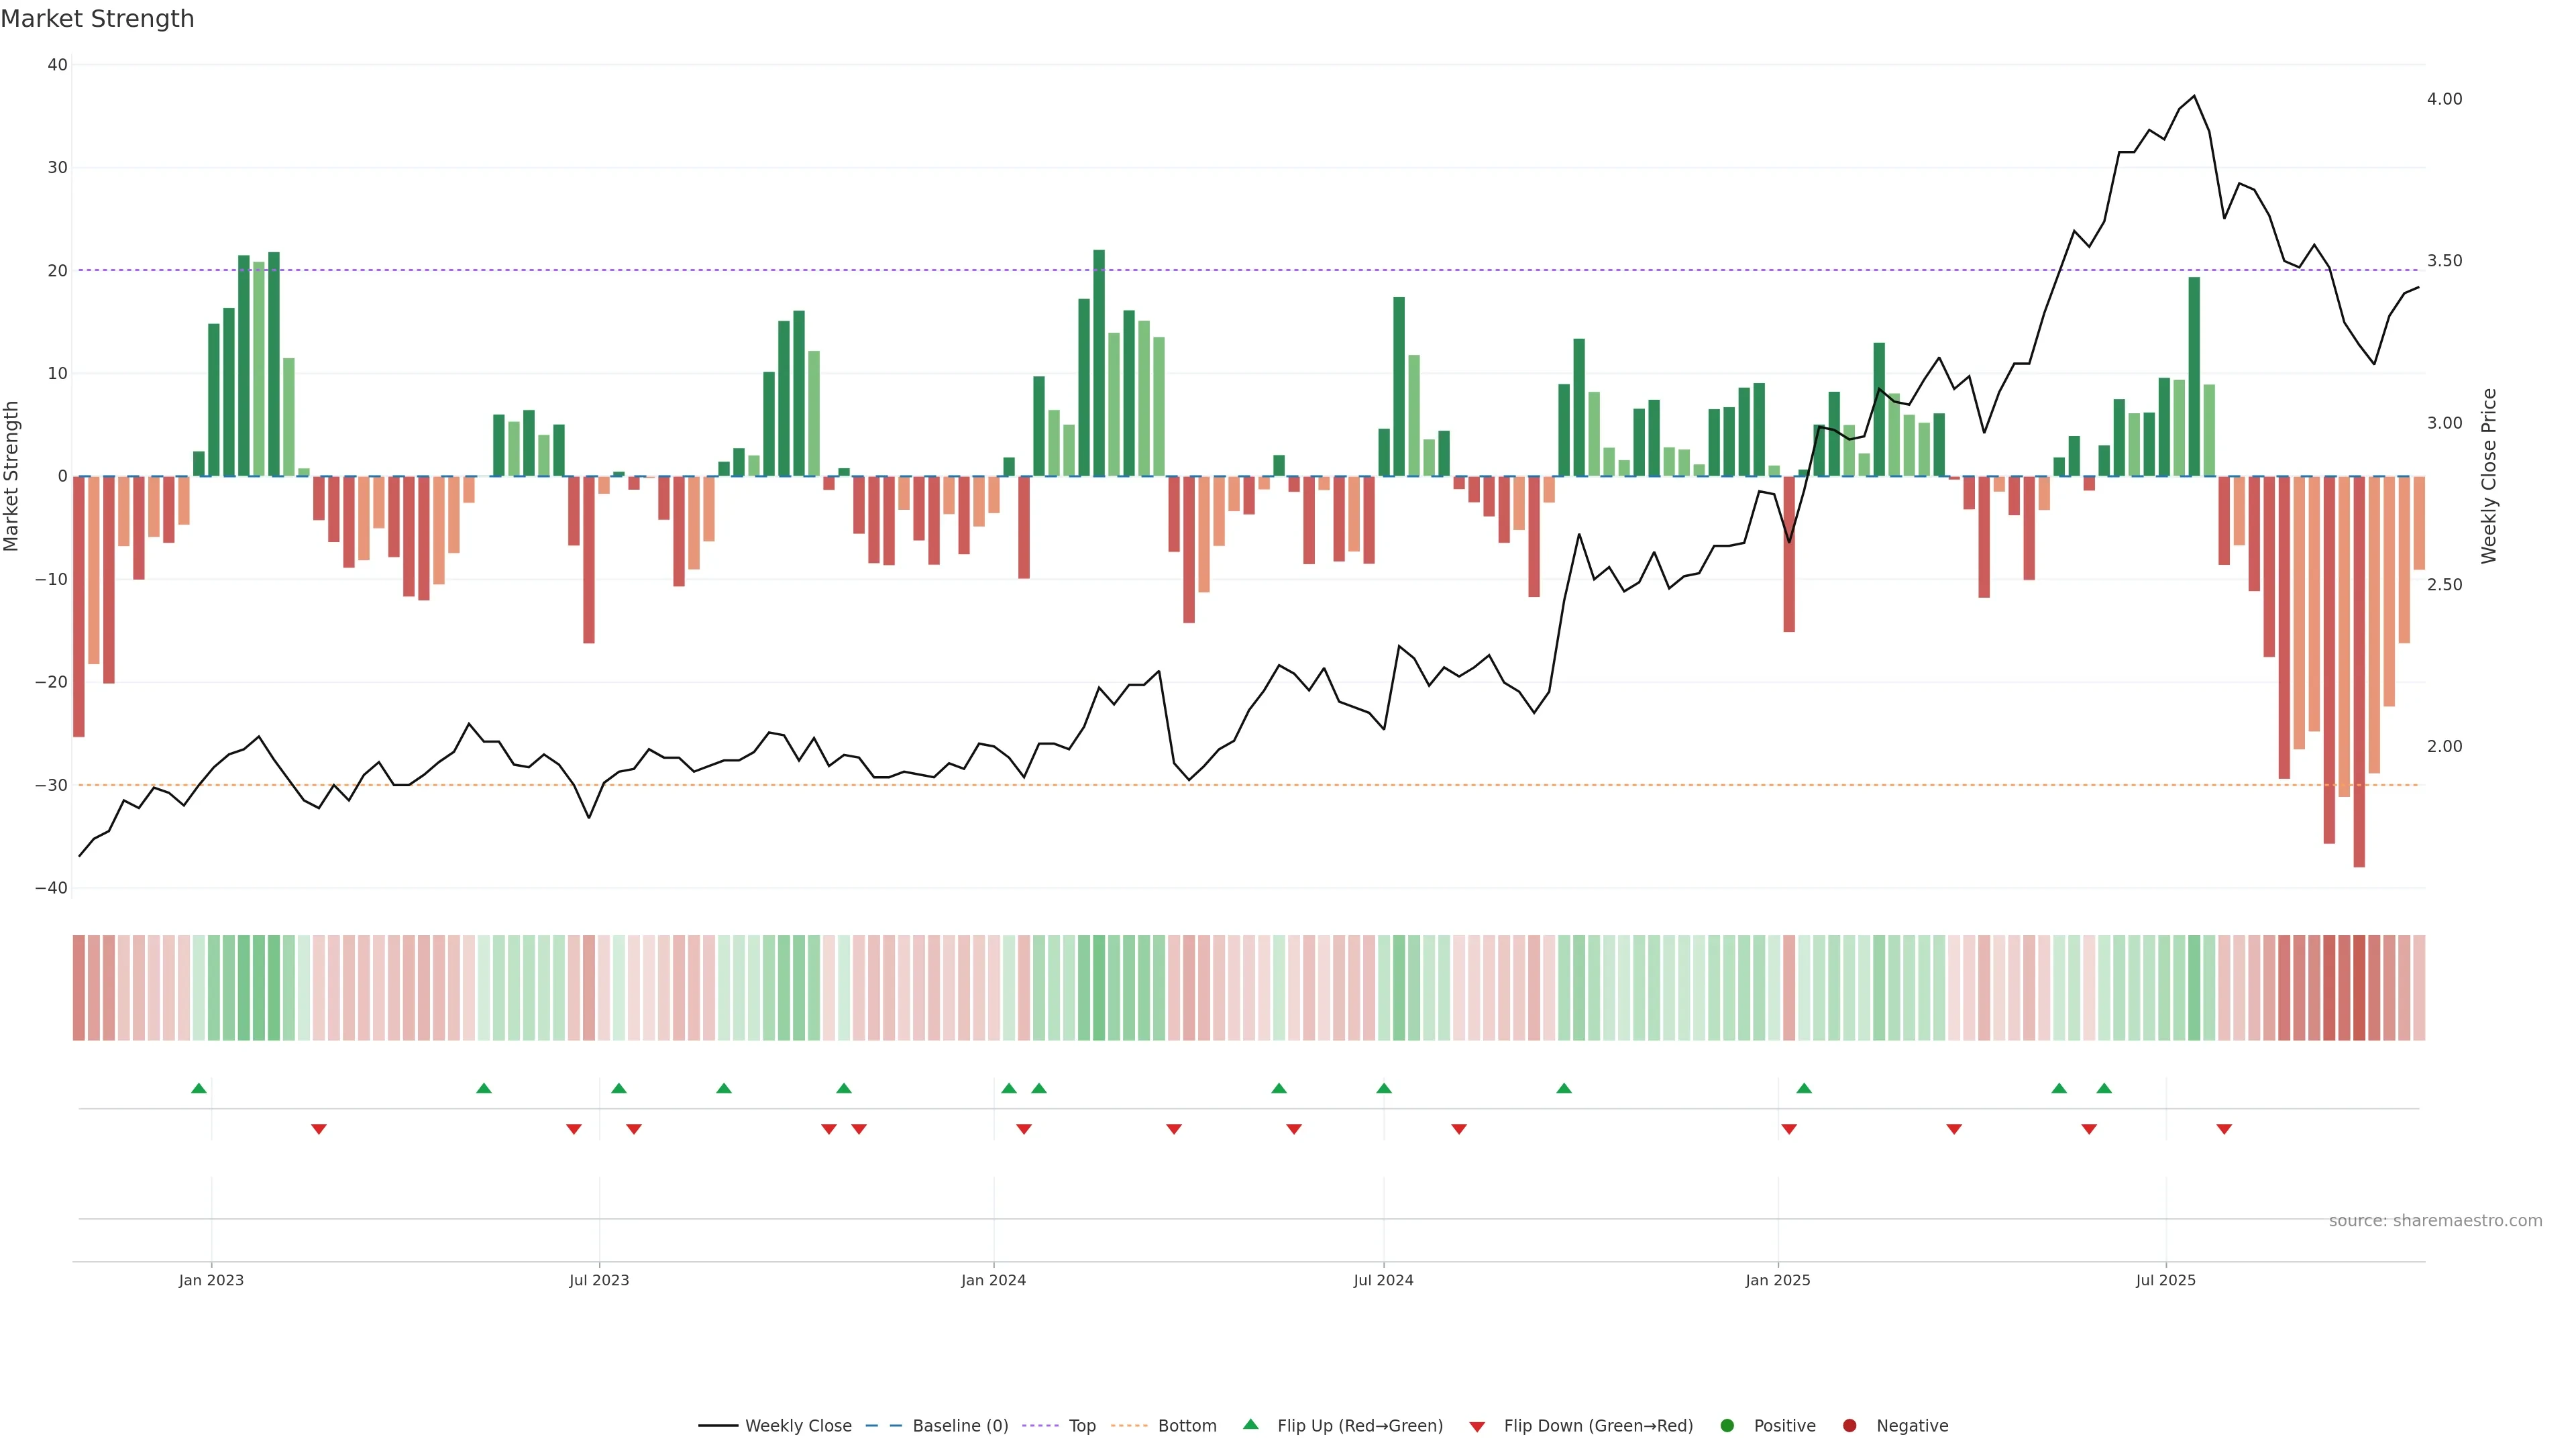The width and height of the screenshot is (2576, 1449).
Task: Click the last red flip-down triangle after Jul 2025
Action: coord(2224,1129)
